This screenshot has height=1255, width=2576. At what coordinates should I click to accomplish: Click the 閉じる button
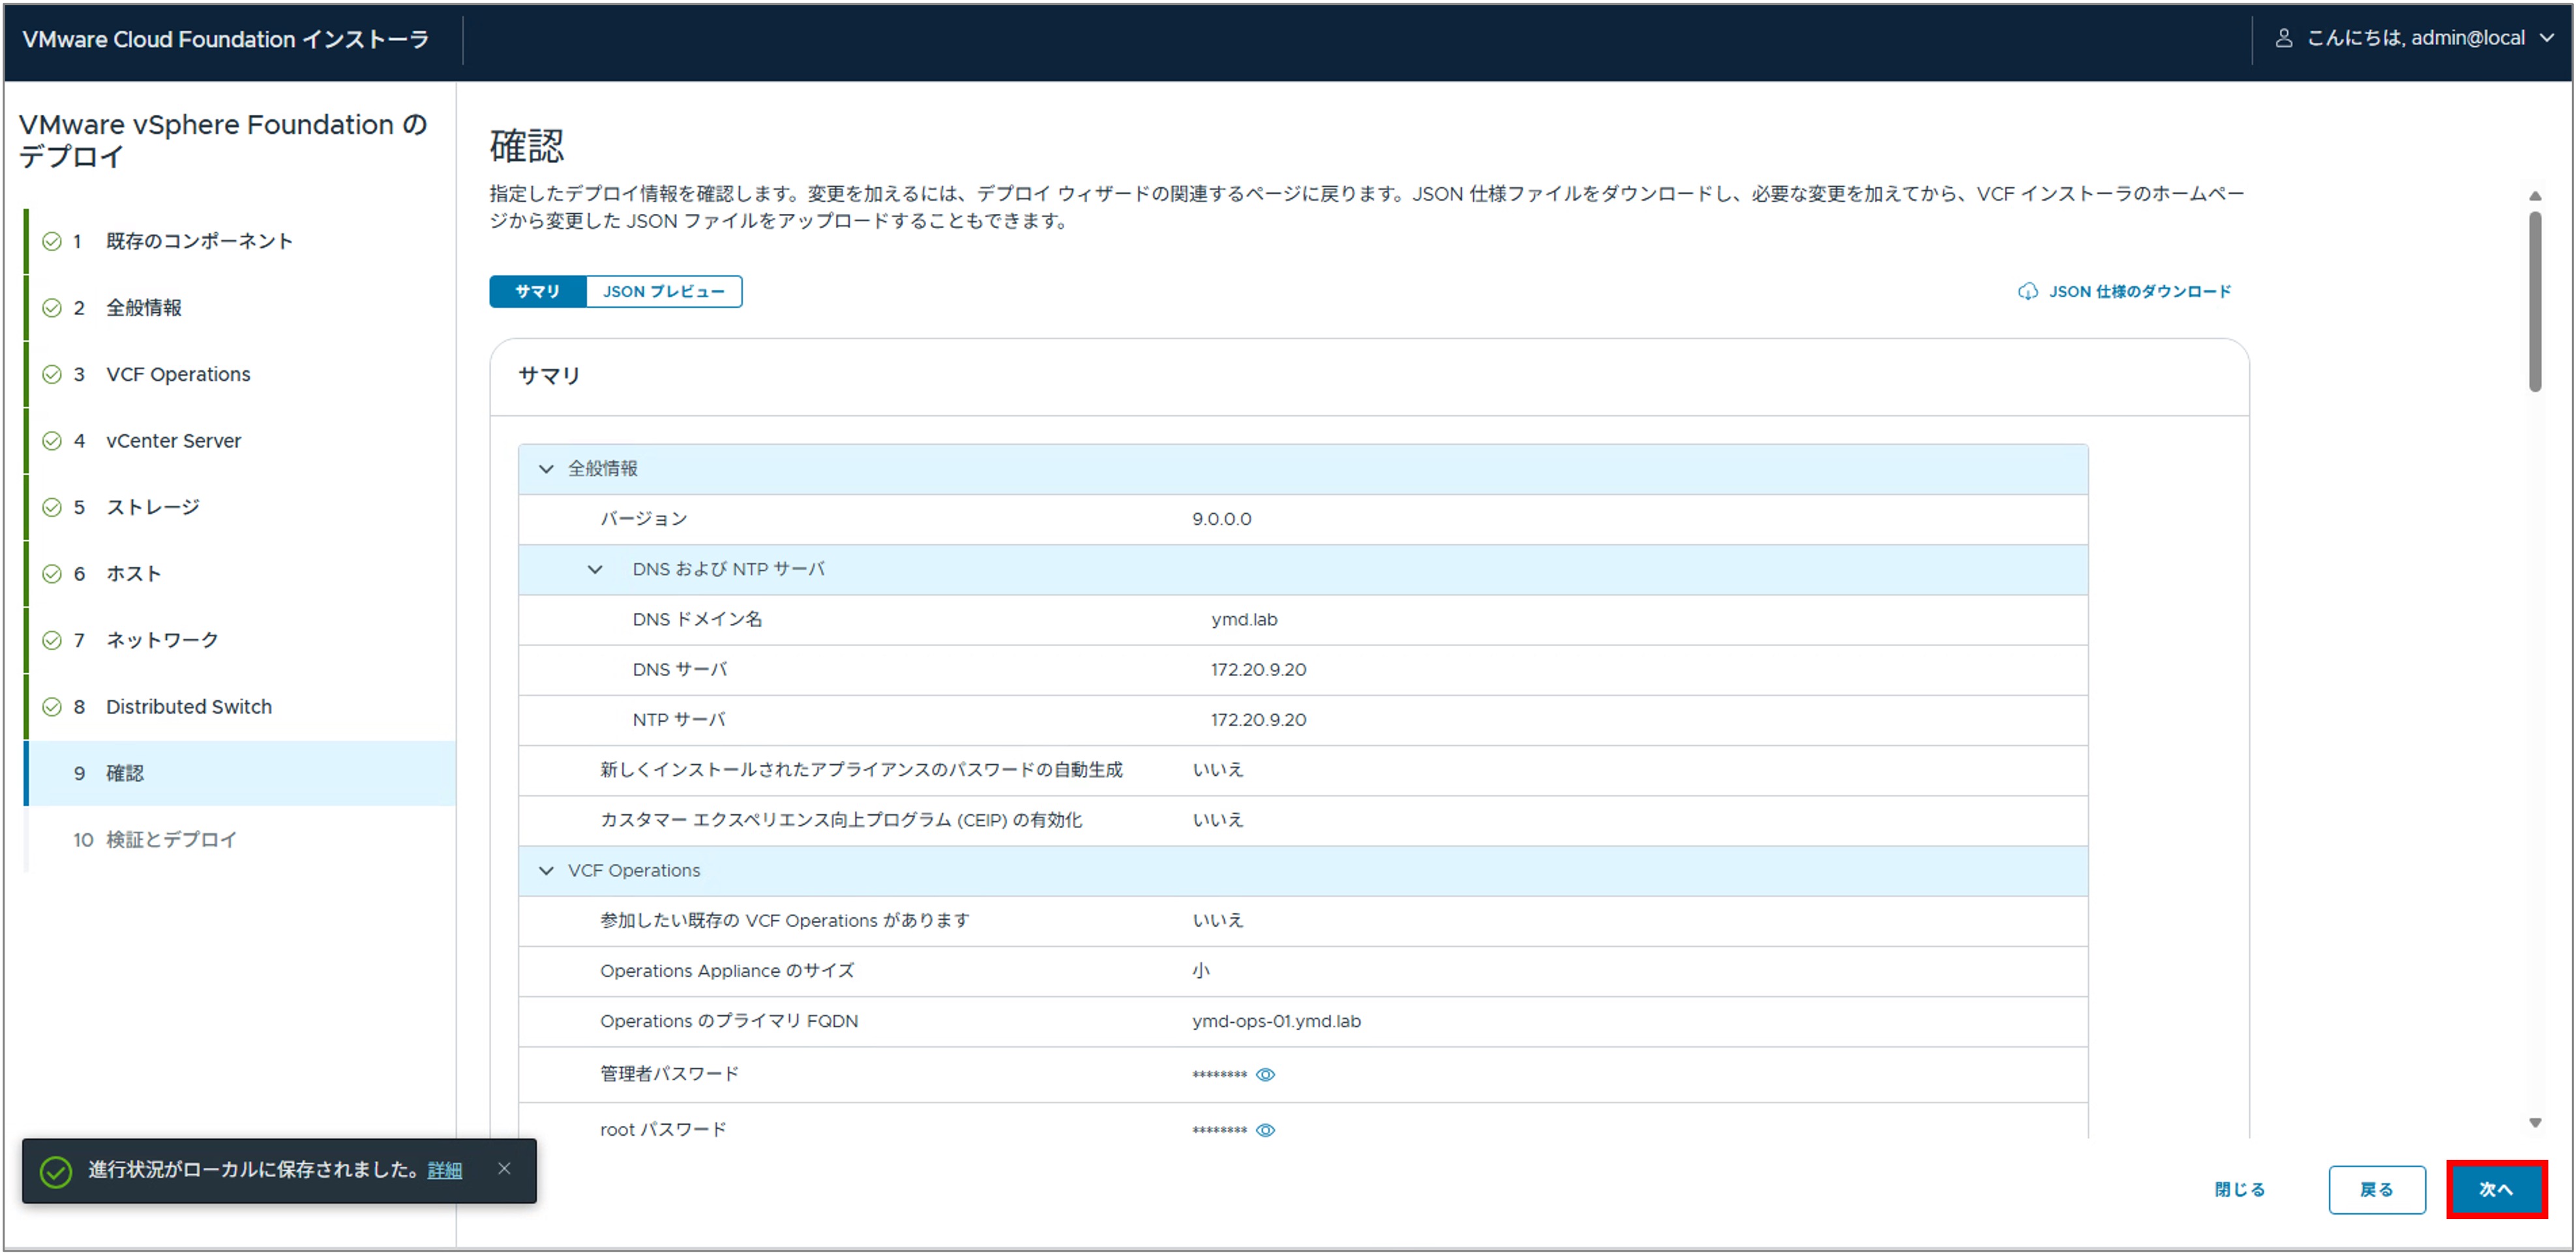2239,1189
